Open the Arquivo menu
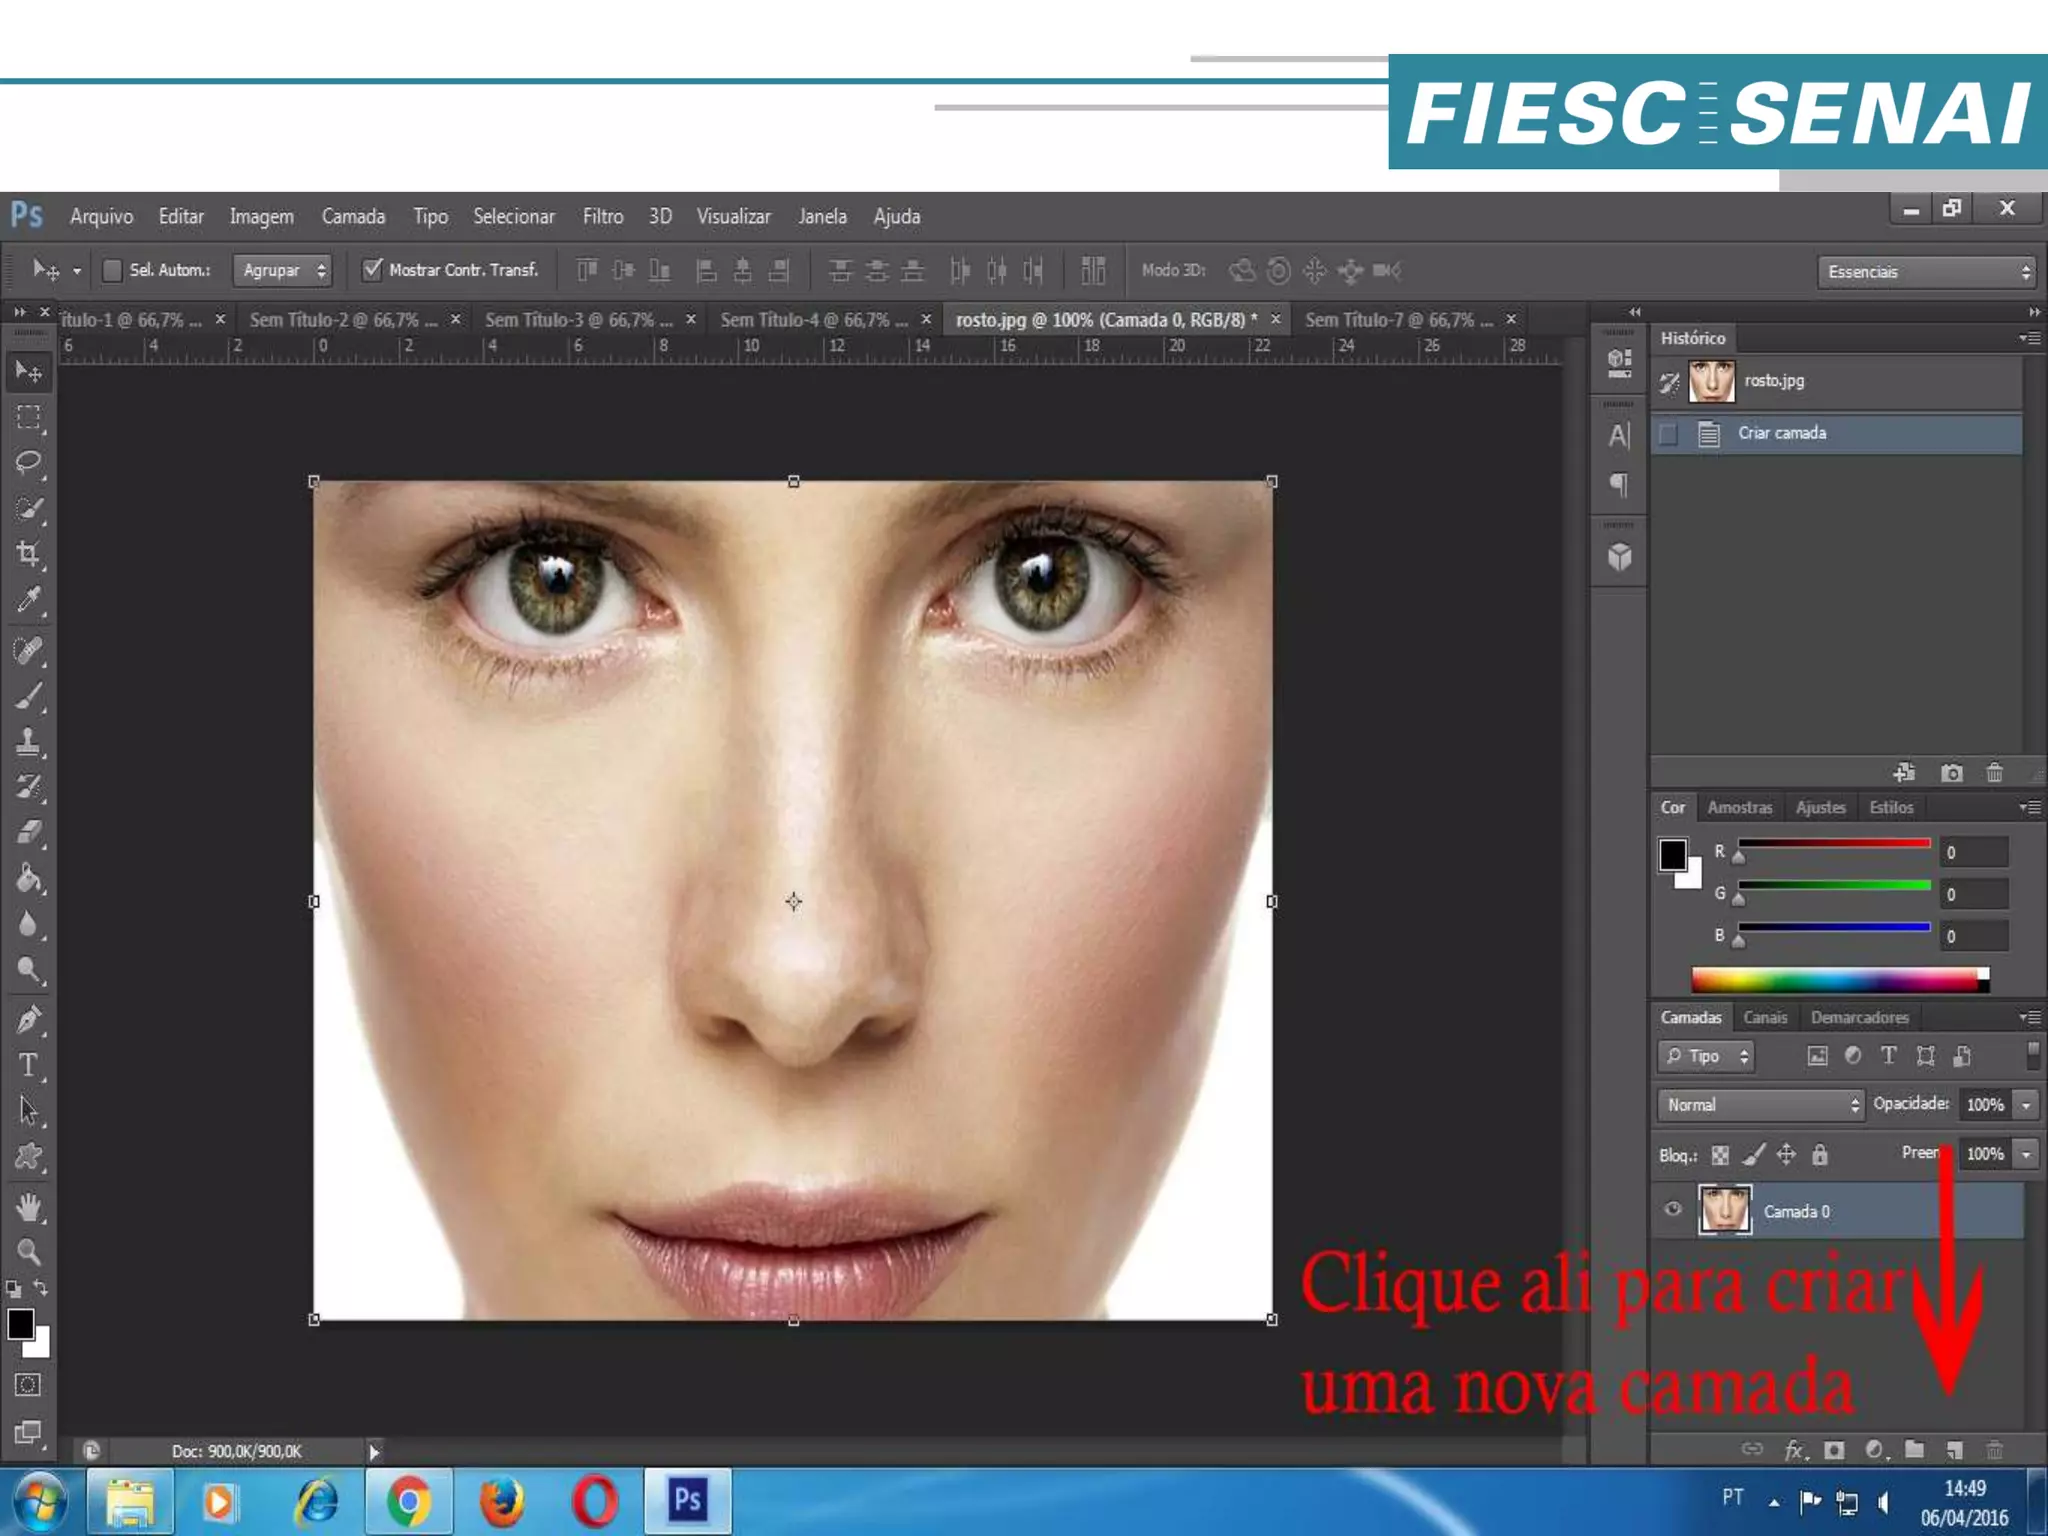This screenshot has height=1536, width=2048. (101, 216)
